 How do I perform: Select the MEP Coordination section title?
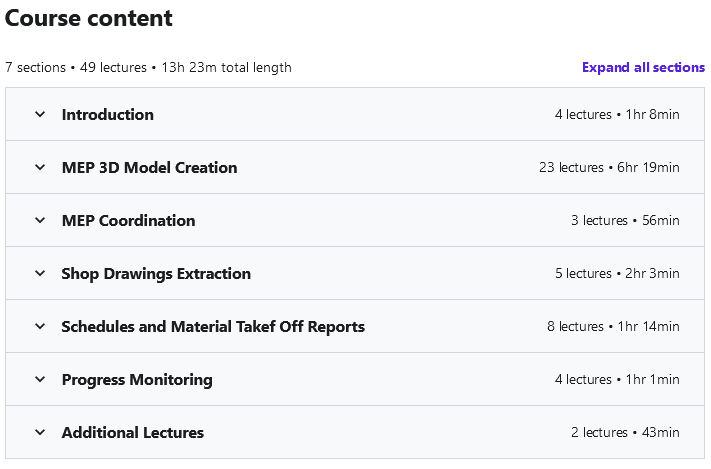pyautogui.click(x=128, y=220)
